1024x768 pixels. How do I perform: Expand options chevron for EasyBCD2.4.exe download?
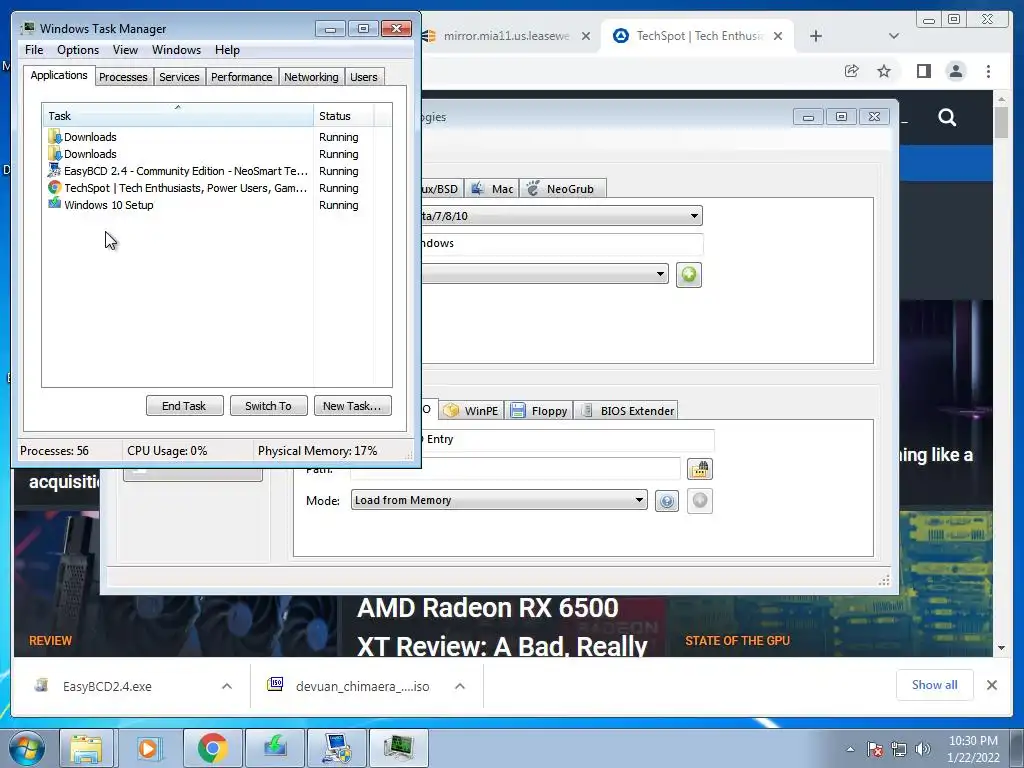pos(227,686)
